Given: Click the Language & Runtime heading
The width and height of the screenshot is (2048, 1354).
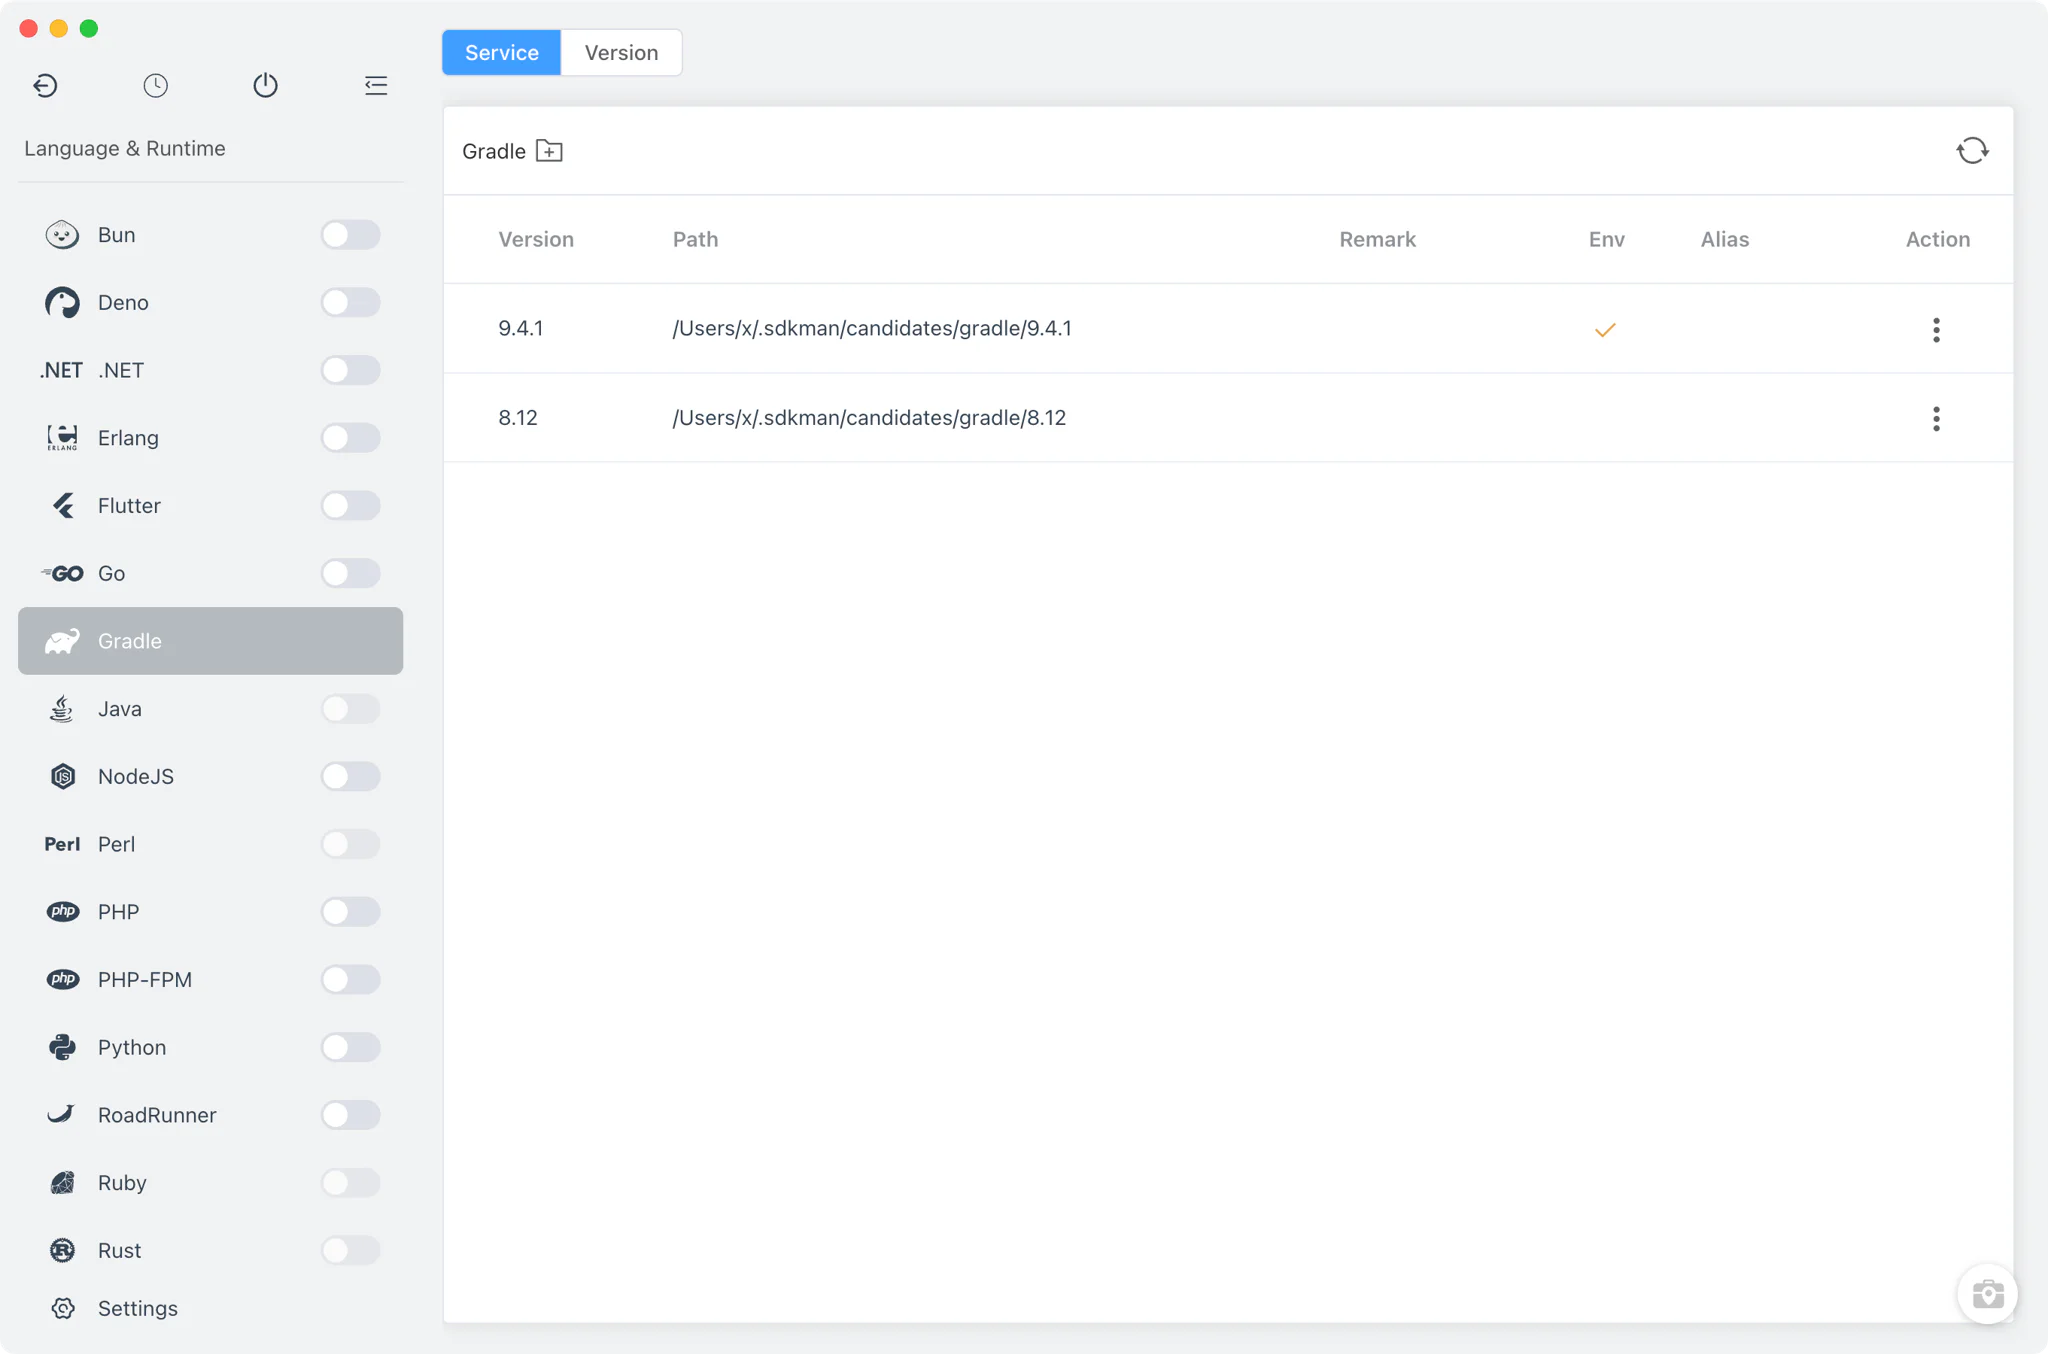Looking at the screenshot, I should 125,149.
